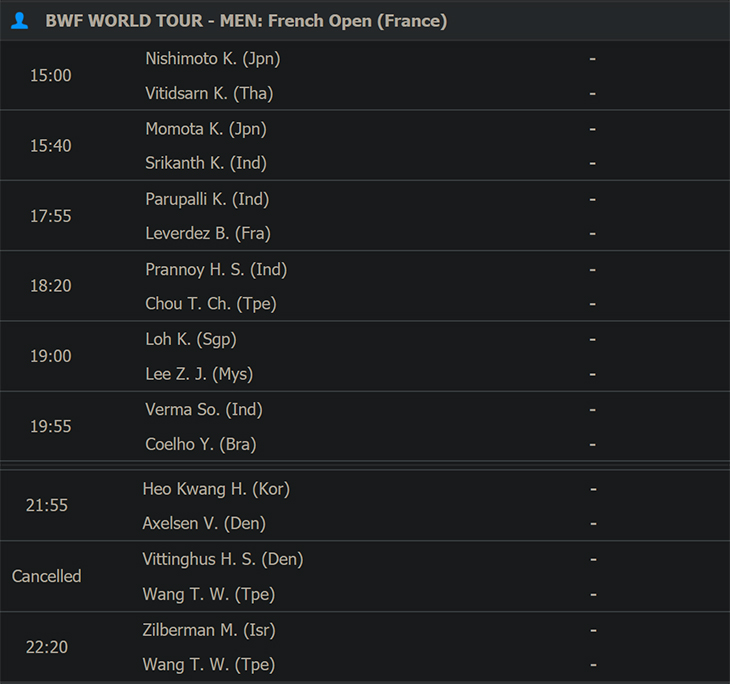Open Chou T. Ch. (Tpe) entry

pos(211,304)
